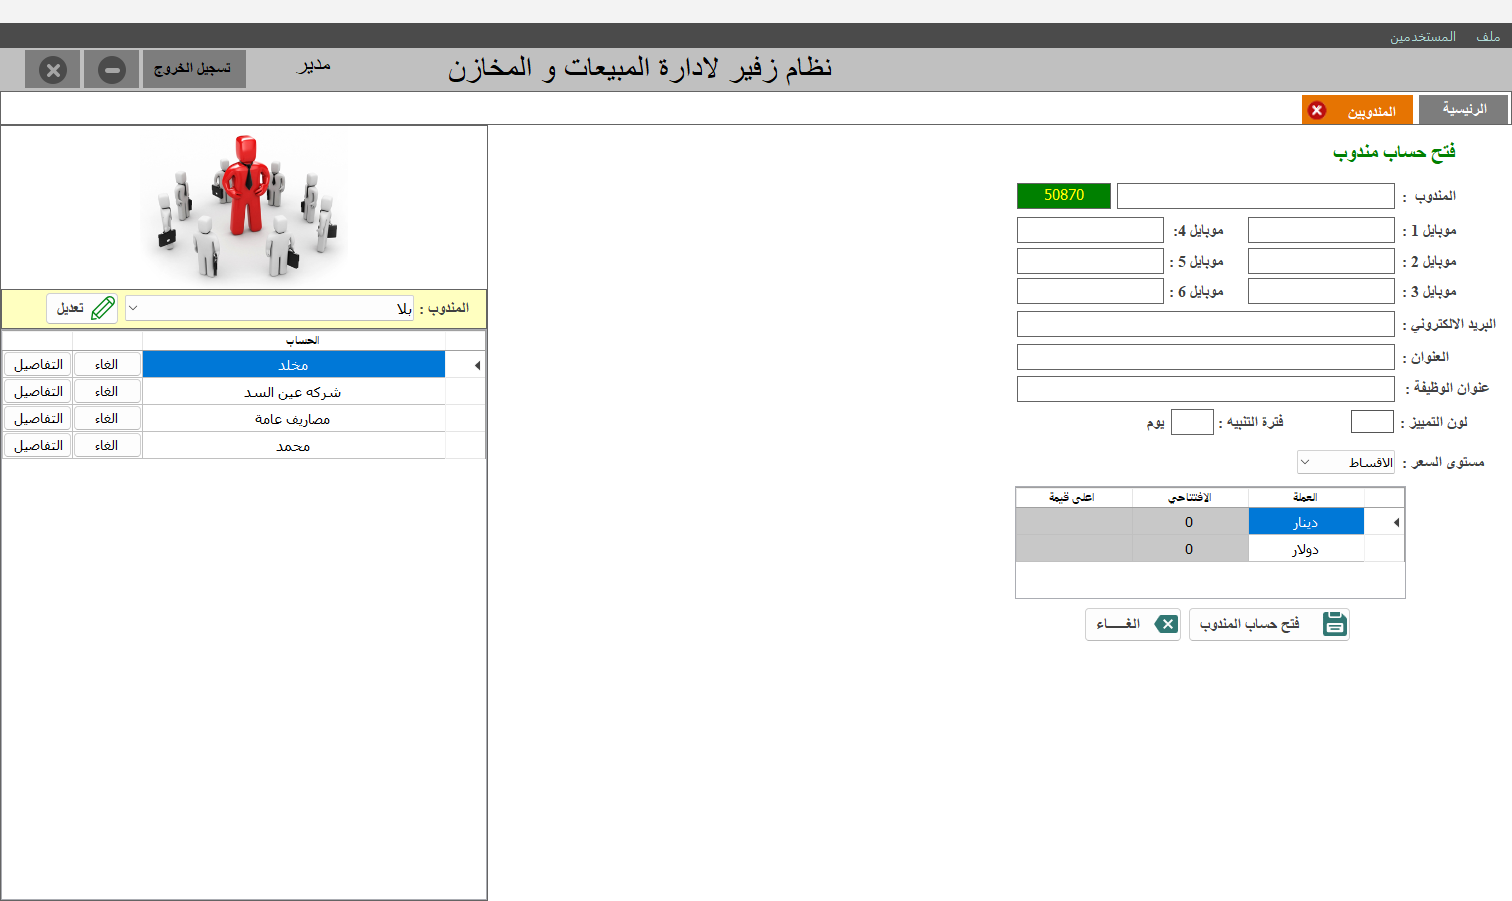Screen dimensions: 1512x901
Task: Click the opening balance cell for دينار
Action: (1189, 522)
